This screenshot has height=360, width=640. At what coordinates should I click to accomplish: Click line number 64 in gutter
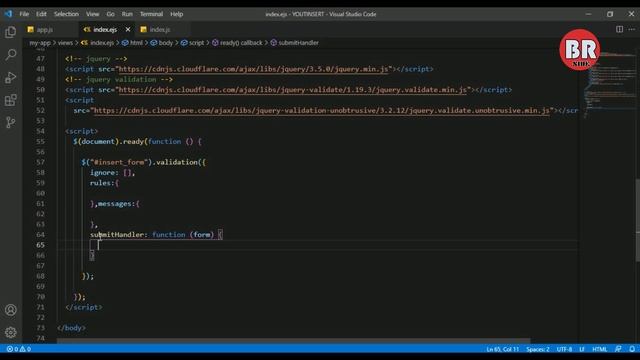tap(40, 235)
